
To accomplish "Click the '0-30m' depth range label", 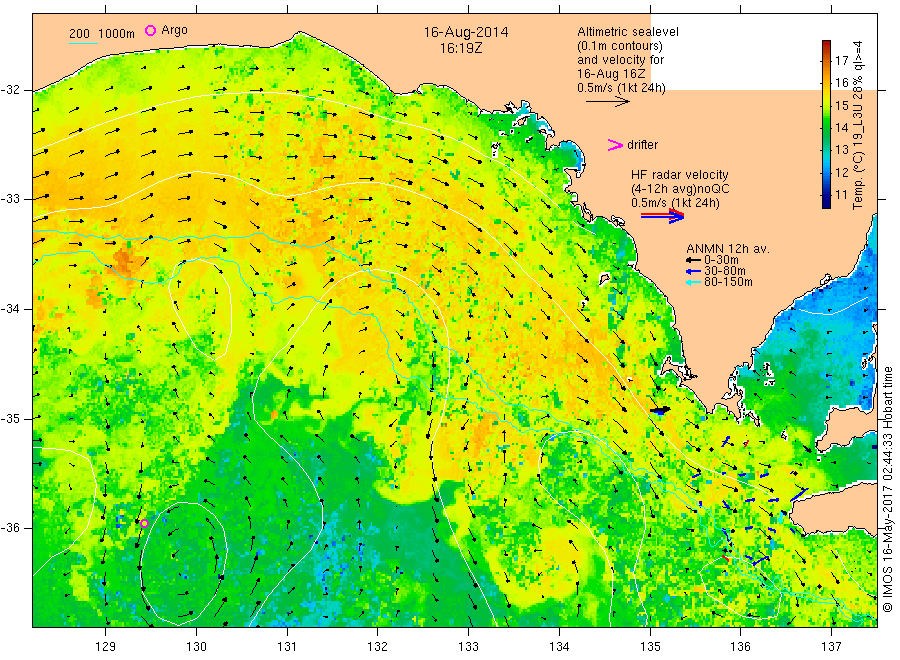I will click(x=721, y=260).
